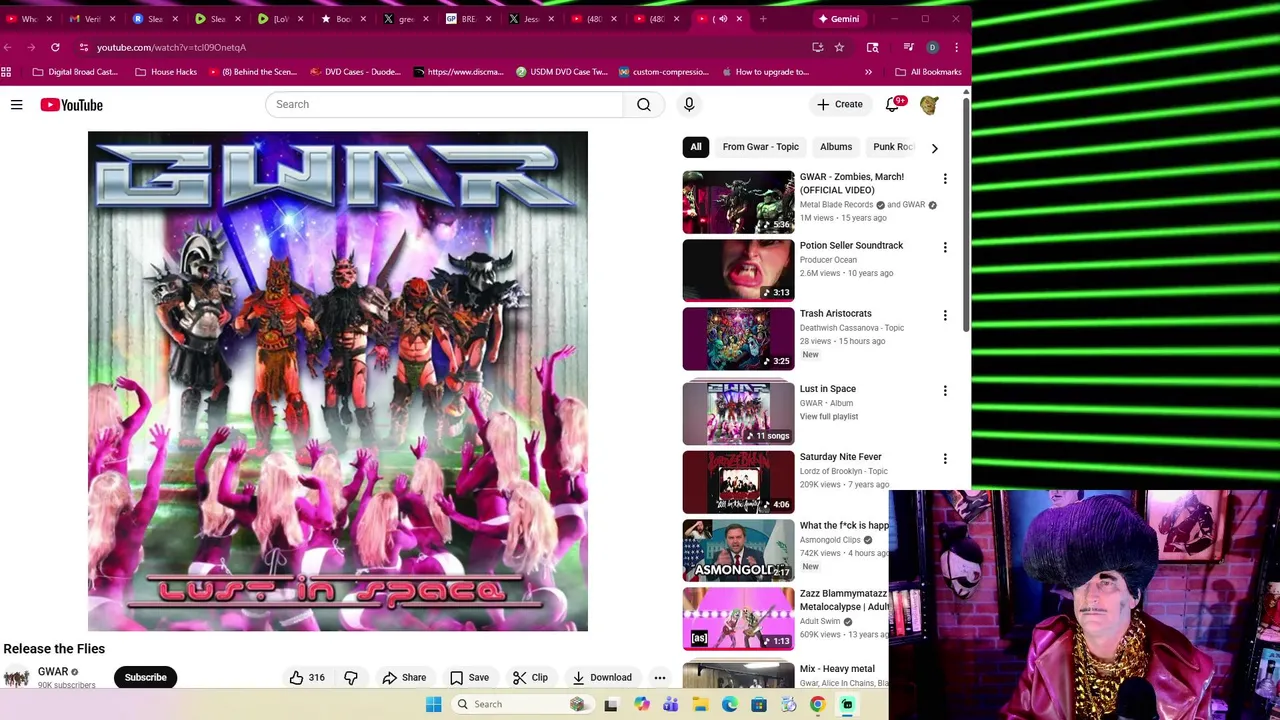Start voice search with microphone icon
This screenshot has height=720, width=1280.
point(689,104)
